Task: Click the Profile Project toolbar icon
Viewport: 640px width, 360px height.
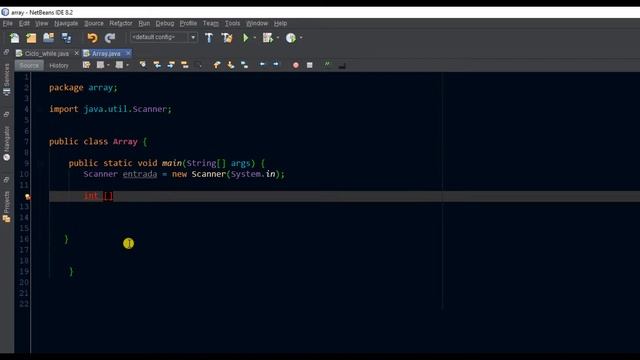Action: (x=291, y=38)
